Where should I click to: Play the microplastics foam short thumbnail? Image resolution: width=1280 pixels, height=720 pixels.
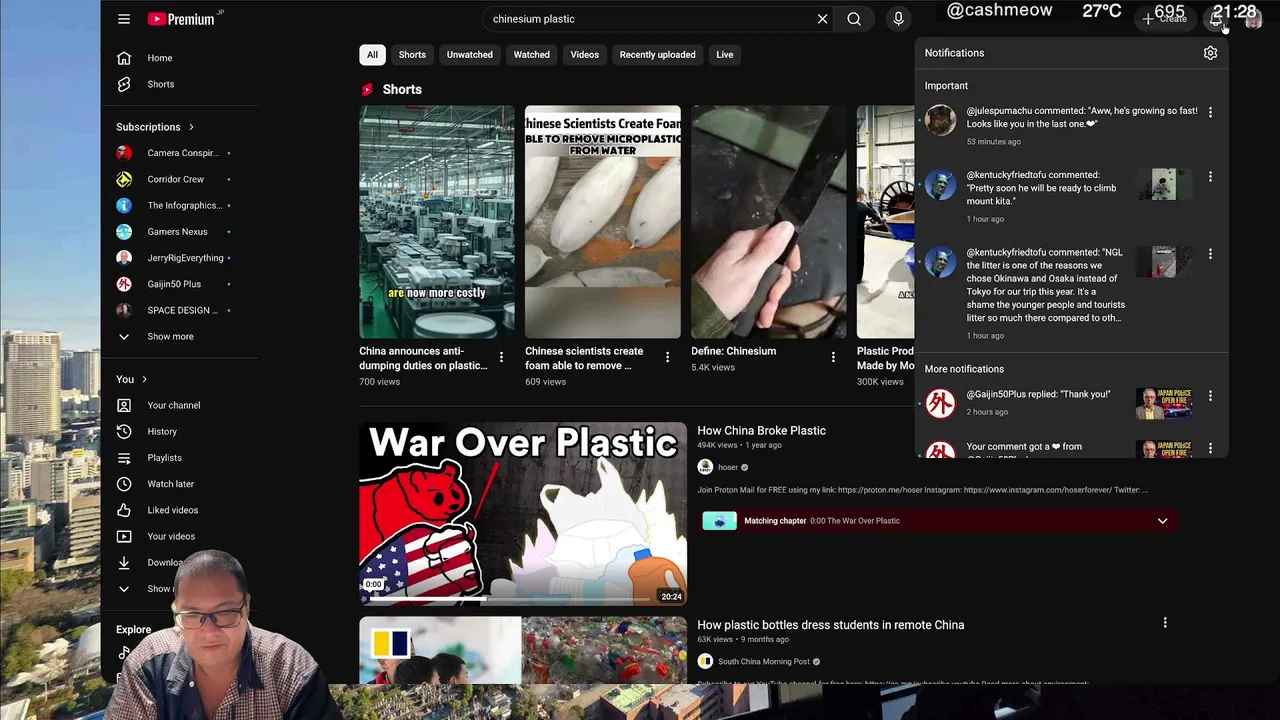603,222
